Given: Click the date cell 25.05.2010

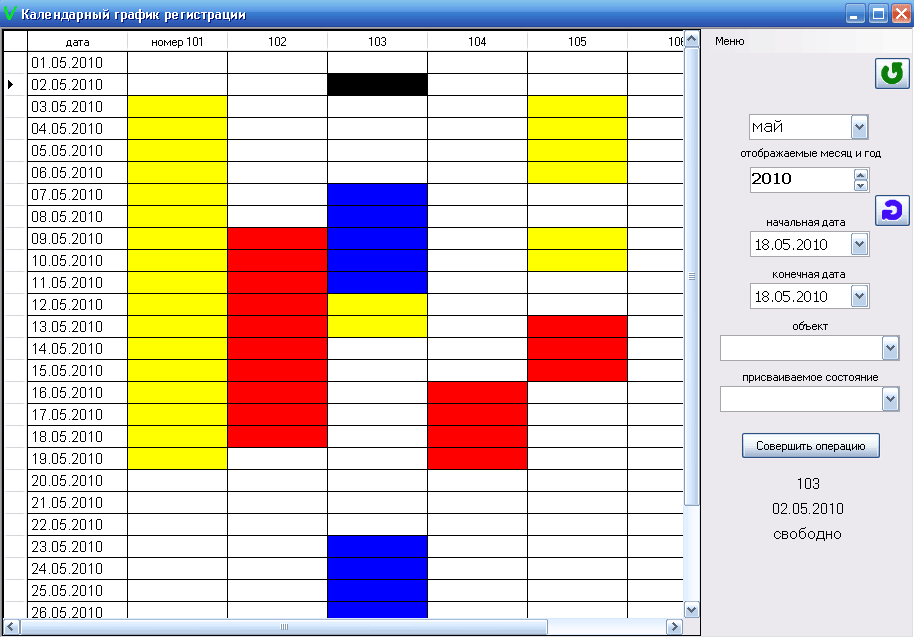Looking at the screenshot, I should (x=78, y=590).
